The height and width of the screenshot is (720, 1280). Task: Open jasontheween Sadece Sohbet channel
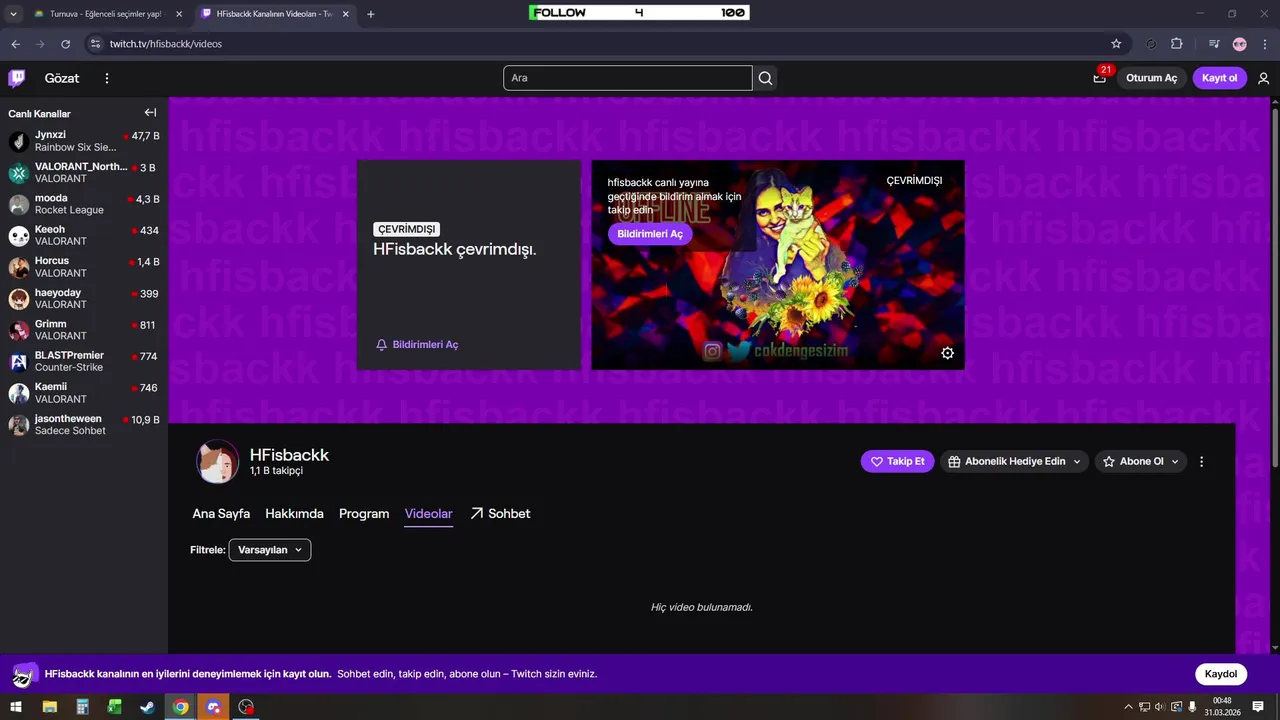click(x=84, y=425)
